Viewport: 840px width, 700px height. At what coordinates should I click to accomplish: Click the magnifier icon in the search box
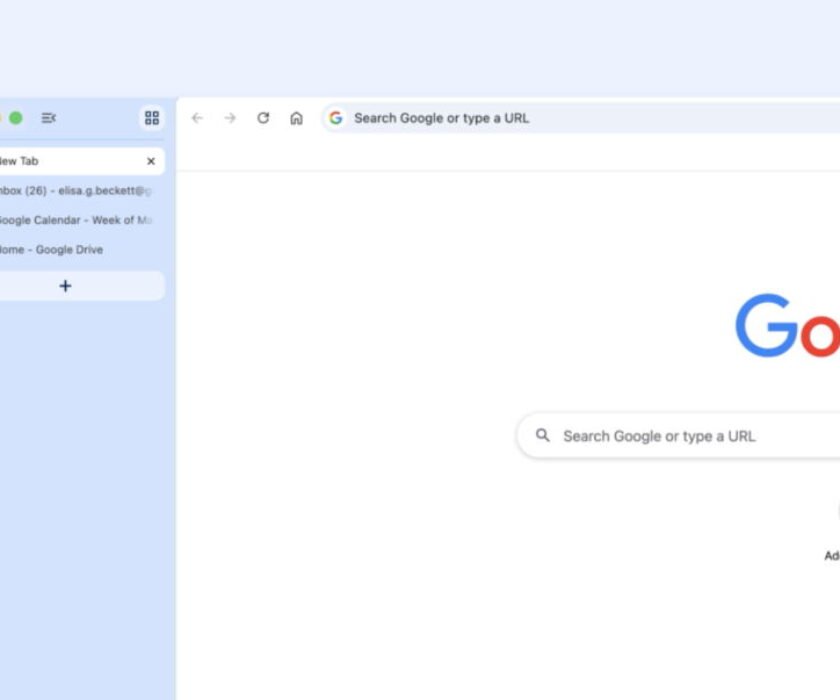(543, 435)
